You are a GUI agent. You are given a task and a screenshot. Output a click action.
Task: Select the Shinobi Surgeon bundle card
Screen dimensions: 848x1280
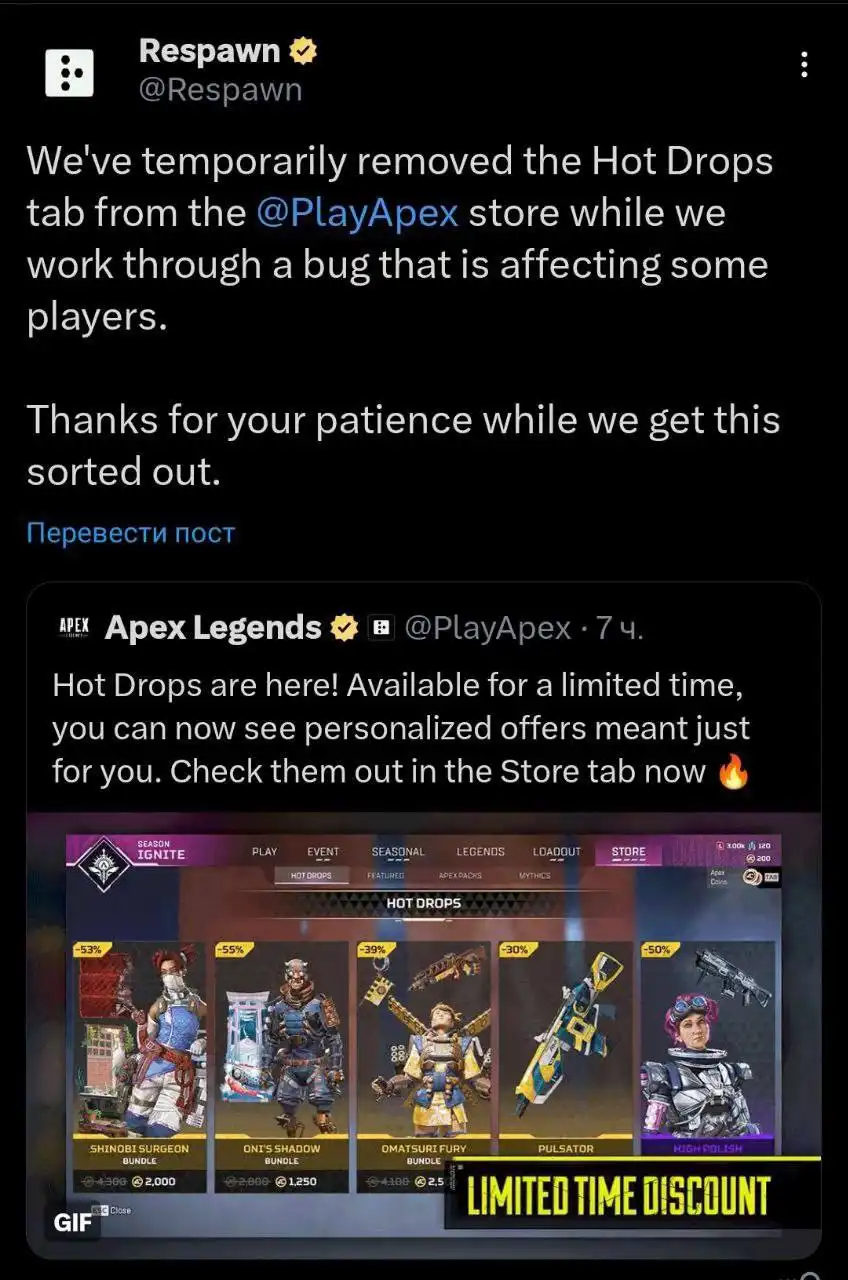coord(140,1066)
